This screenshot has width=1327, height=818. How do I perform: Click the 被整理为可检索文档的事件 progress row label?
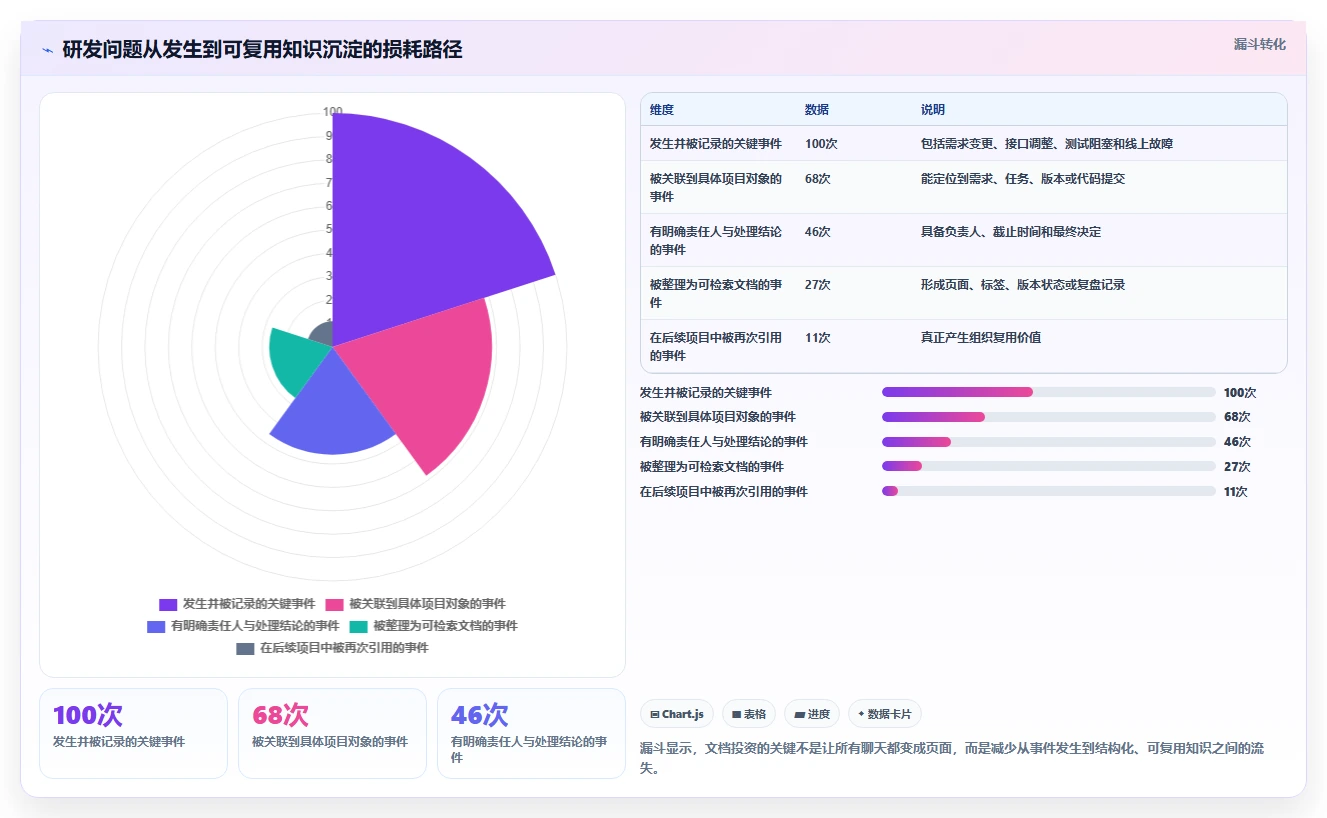[712, 467]
